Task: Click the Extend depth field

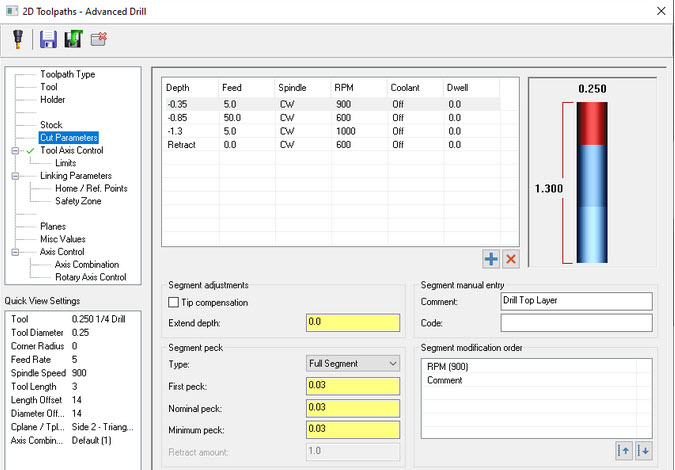Action: 352,323
